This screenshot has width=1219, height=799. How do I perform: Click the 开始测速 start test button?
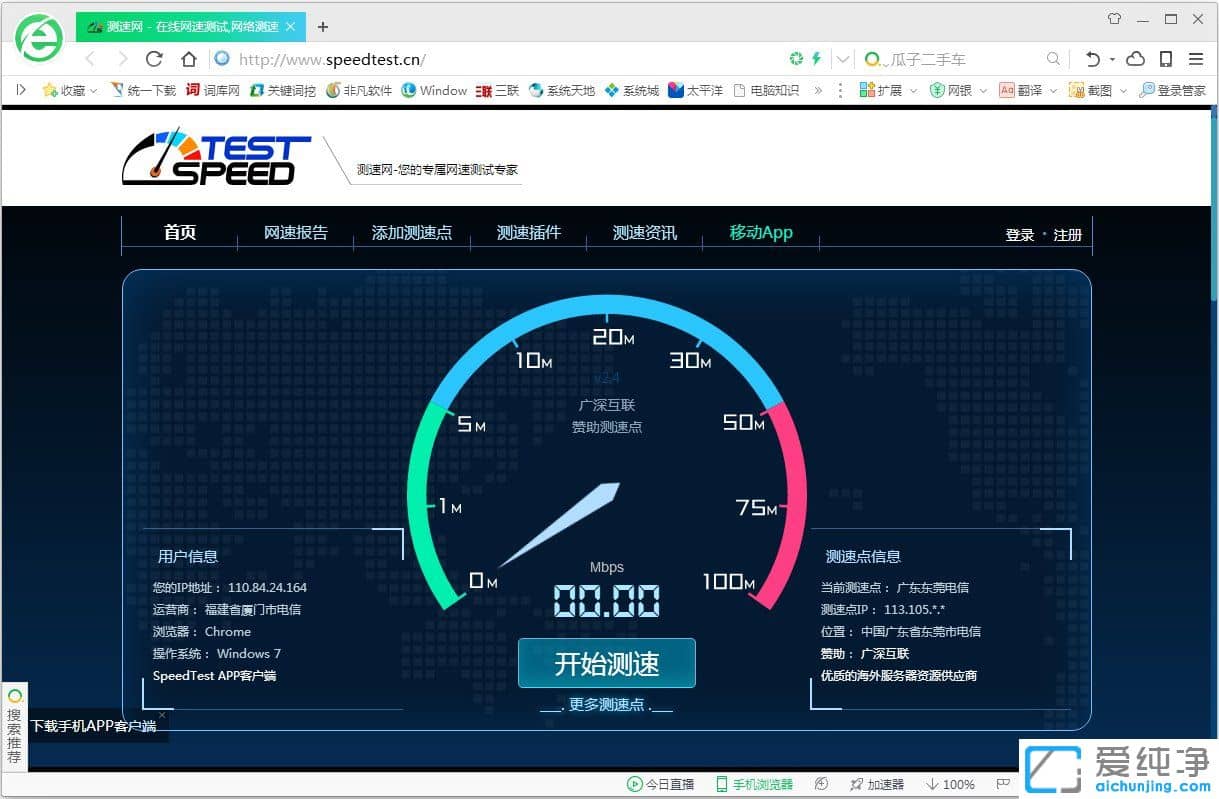(x=606, y=663)
